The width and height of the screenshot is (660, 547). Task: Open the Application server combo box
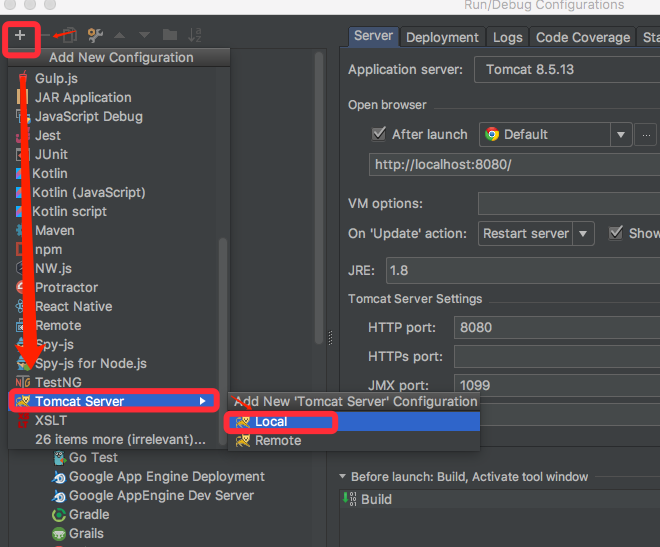coord(567,69)
